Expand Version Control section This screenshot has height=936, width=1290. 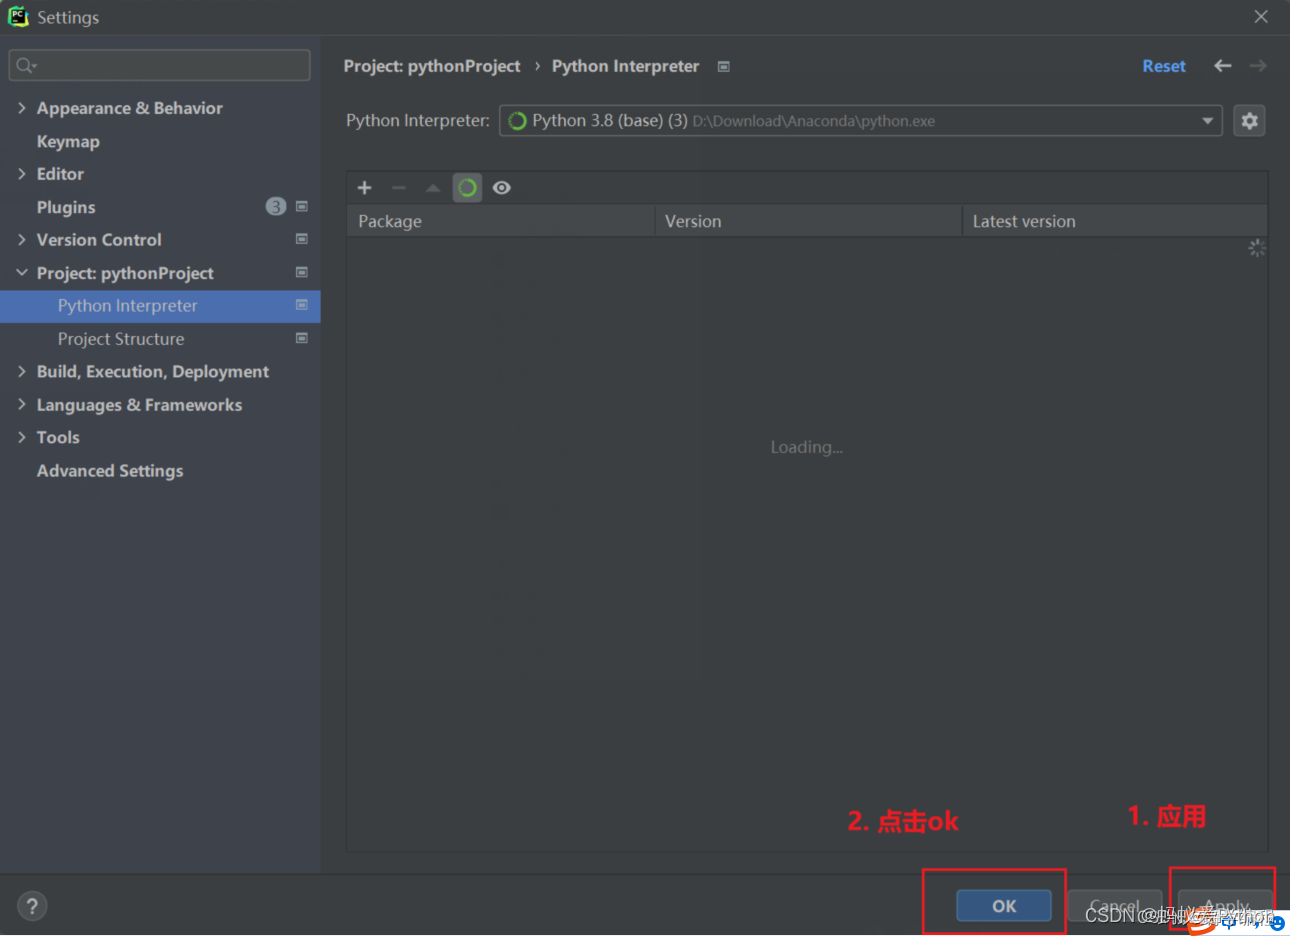[22, 240]
